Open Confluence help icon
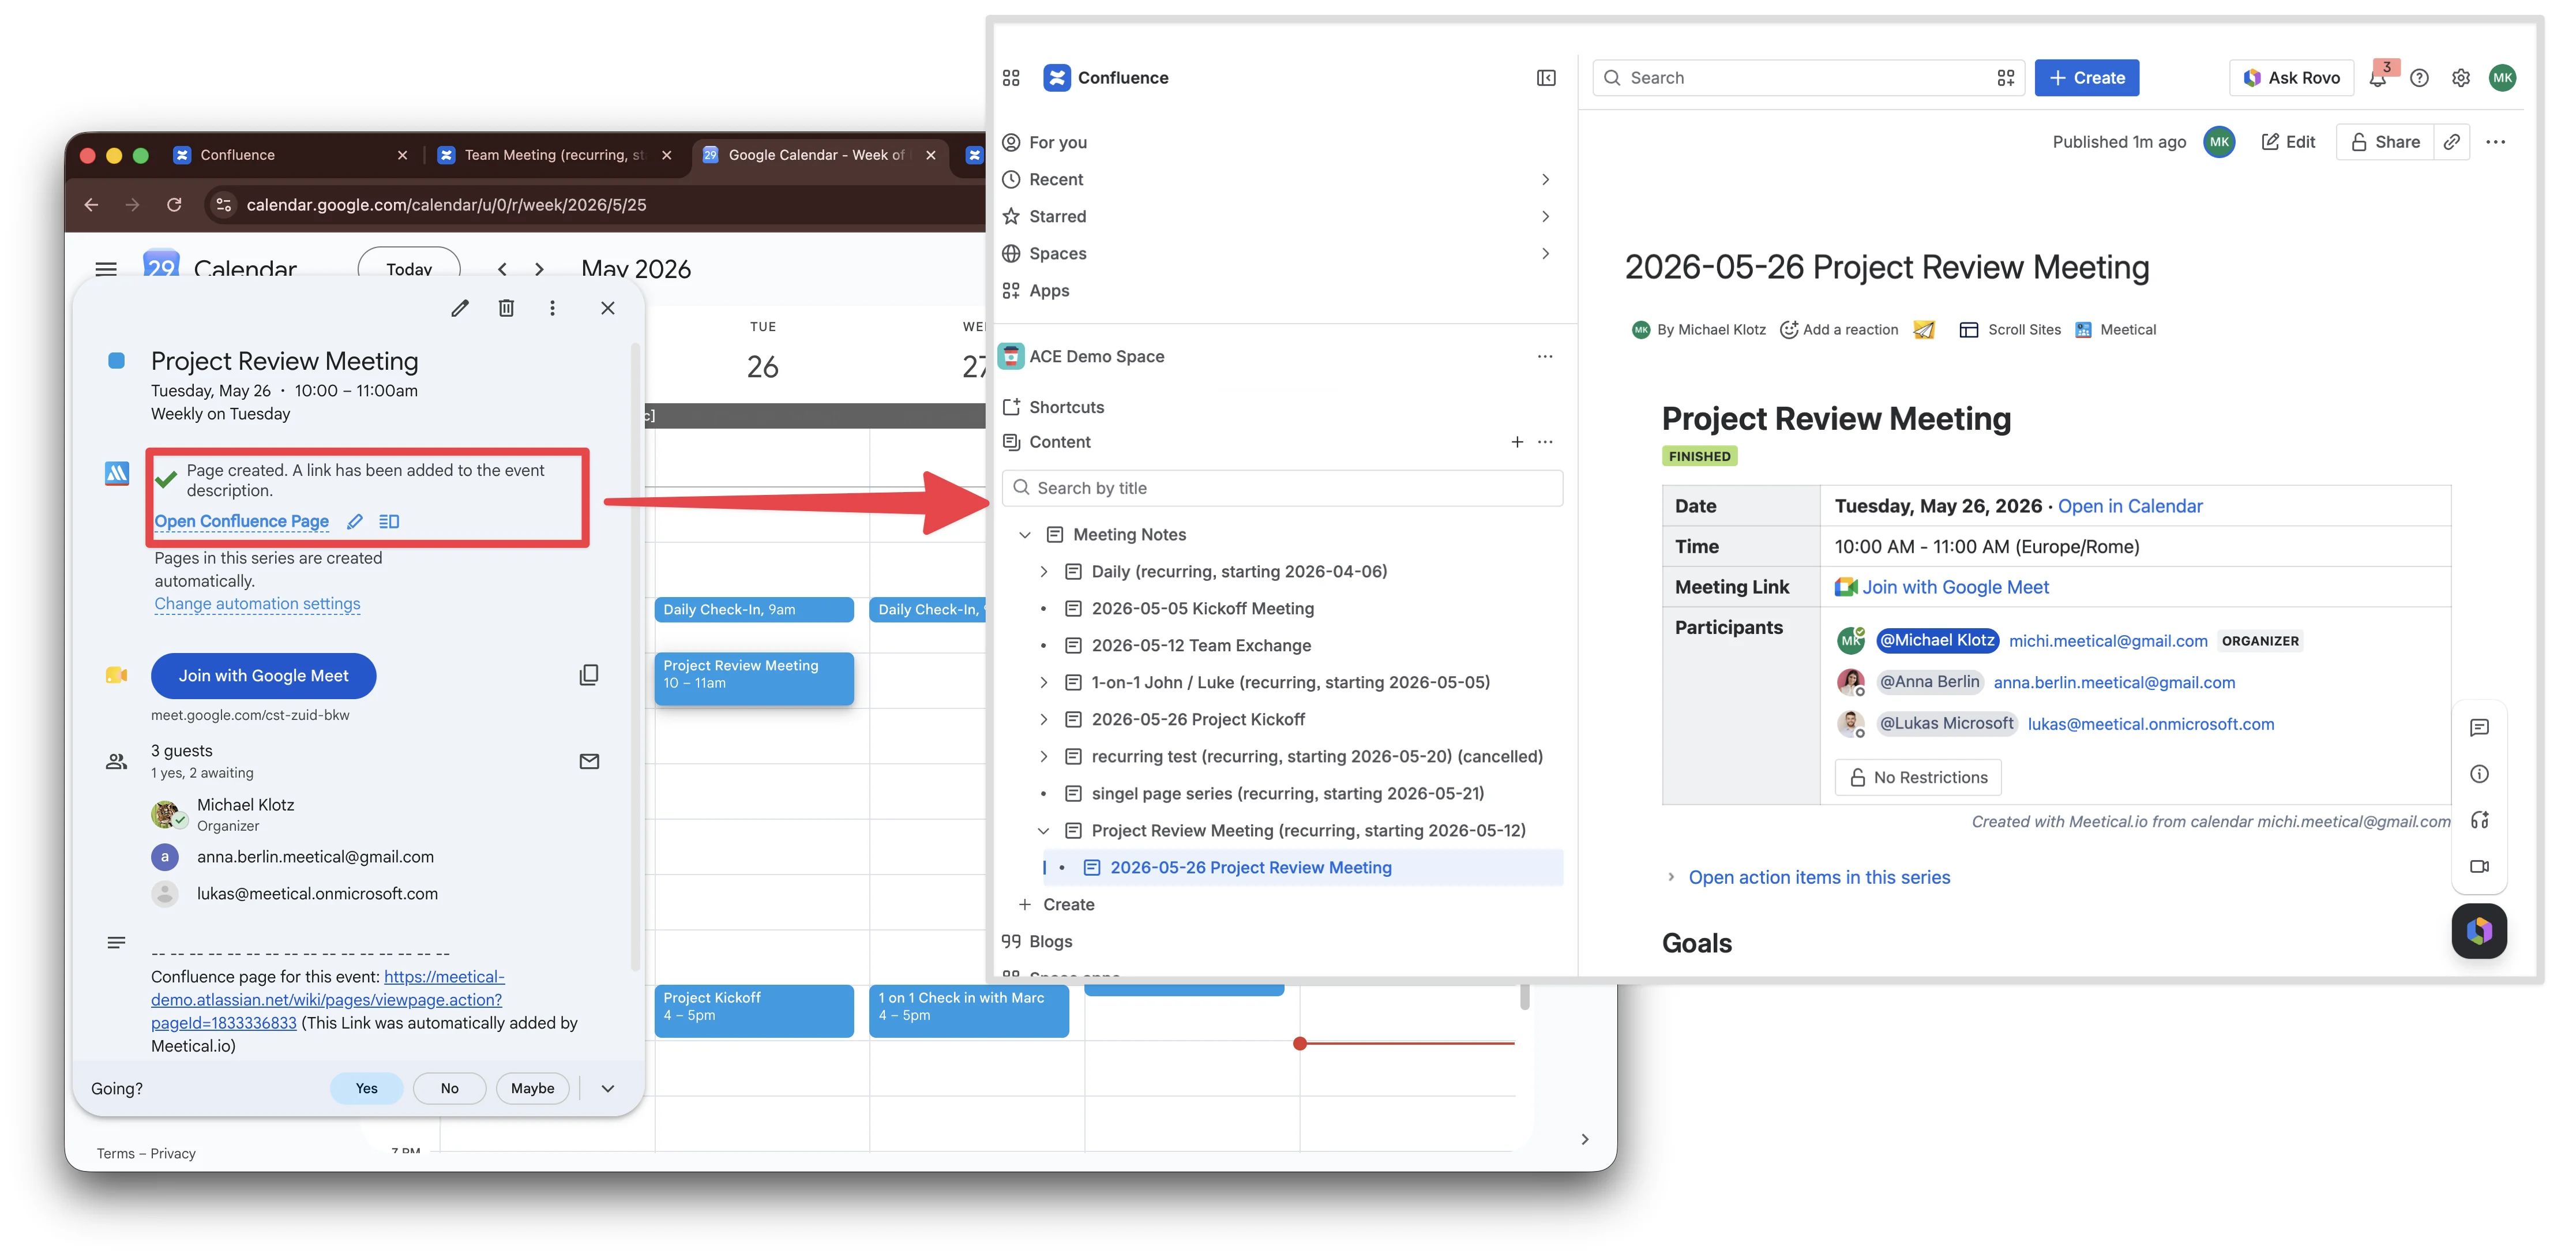Image resolution: width=2576 pixels, height=1257 pixels. (x=2419, y=77)
